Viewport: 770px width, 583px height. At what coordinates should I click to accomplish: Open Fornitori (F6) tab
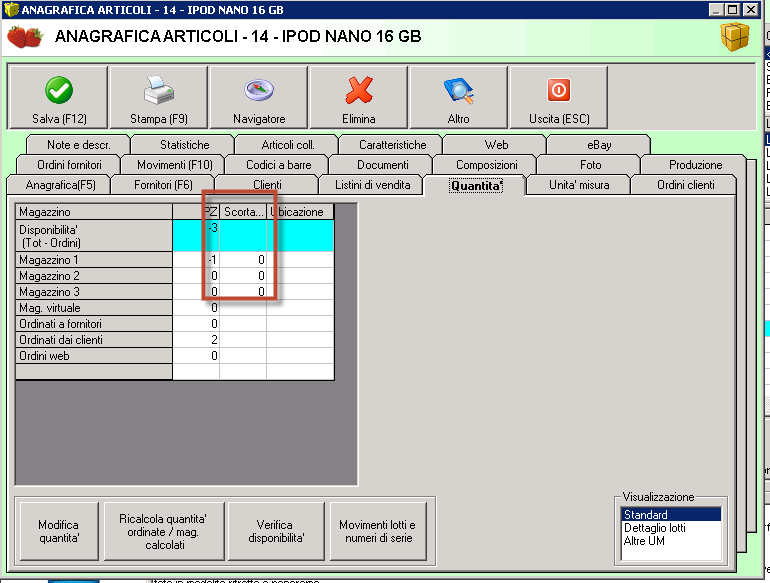(164, 185)
